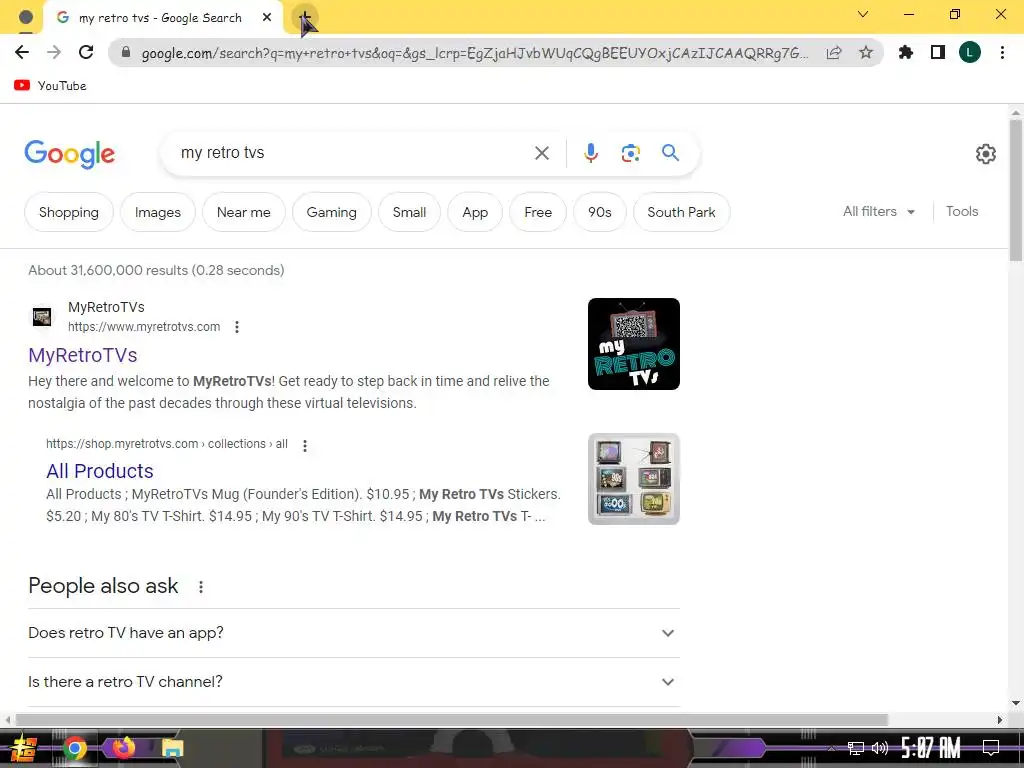
Task: Open the taskbar network status icon
Action: click(x=856, y=748)
